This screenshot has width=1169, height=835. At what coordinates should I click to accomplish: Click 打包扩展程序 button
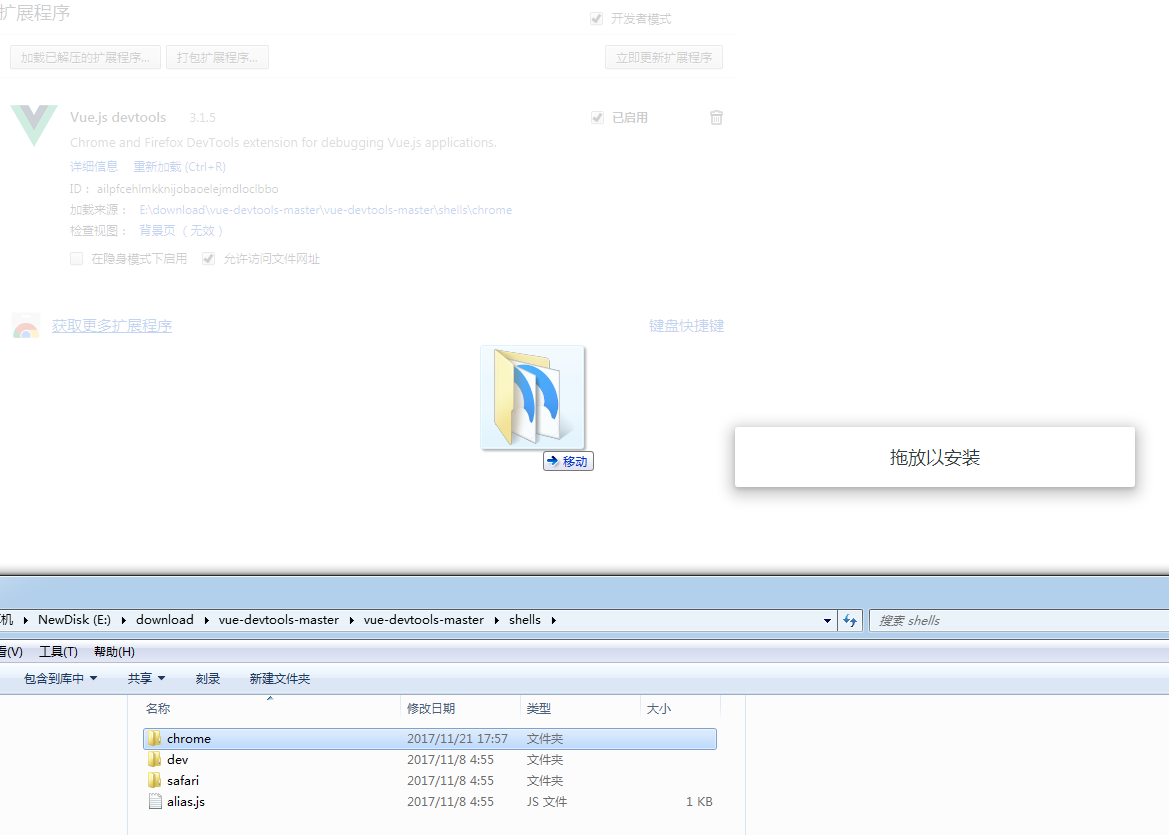point(217,57)
